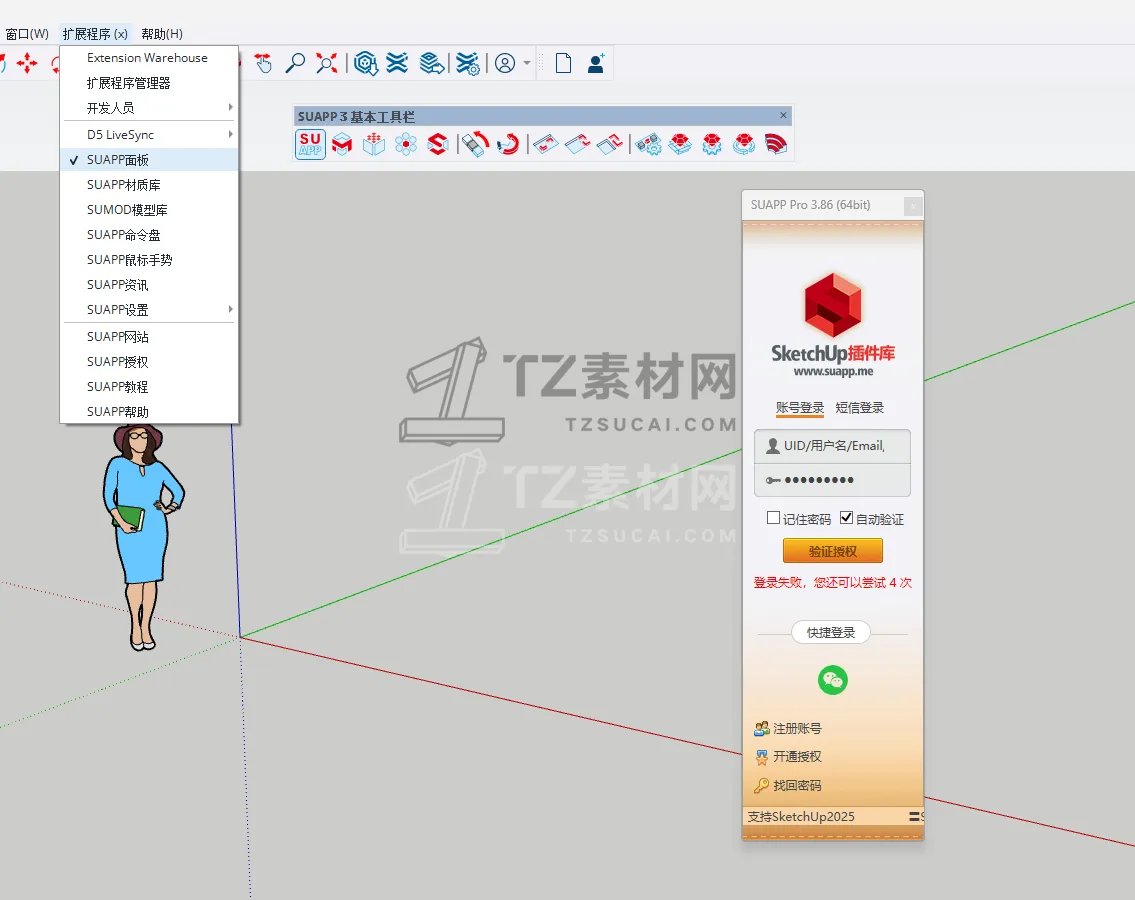
Task: Select the woman figure in blue dress
Action: 142,536
